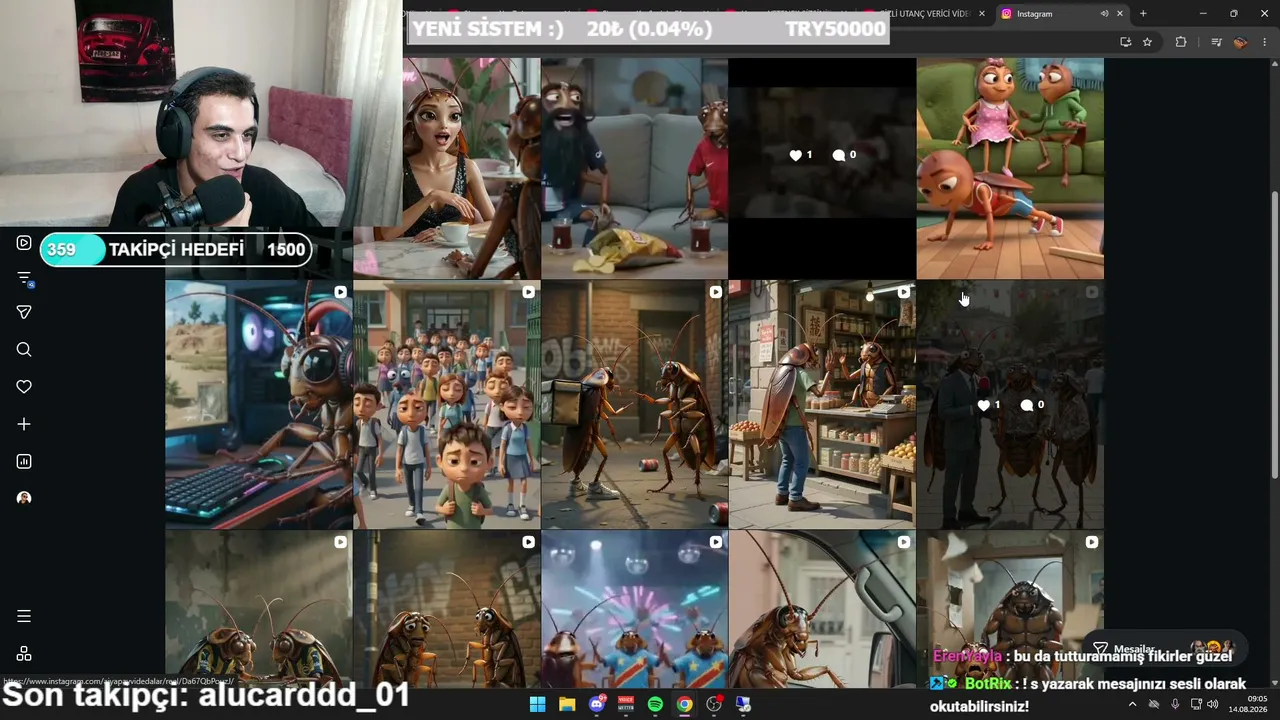Open the two striped-jersey cockroaches reel
The height and width of the screenshot is (720, 1280).
coord(258,609)
